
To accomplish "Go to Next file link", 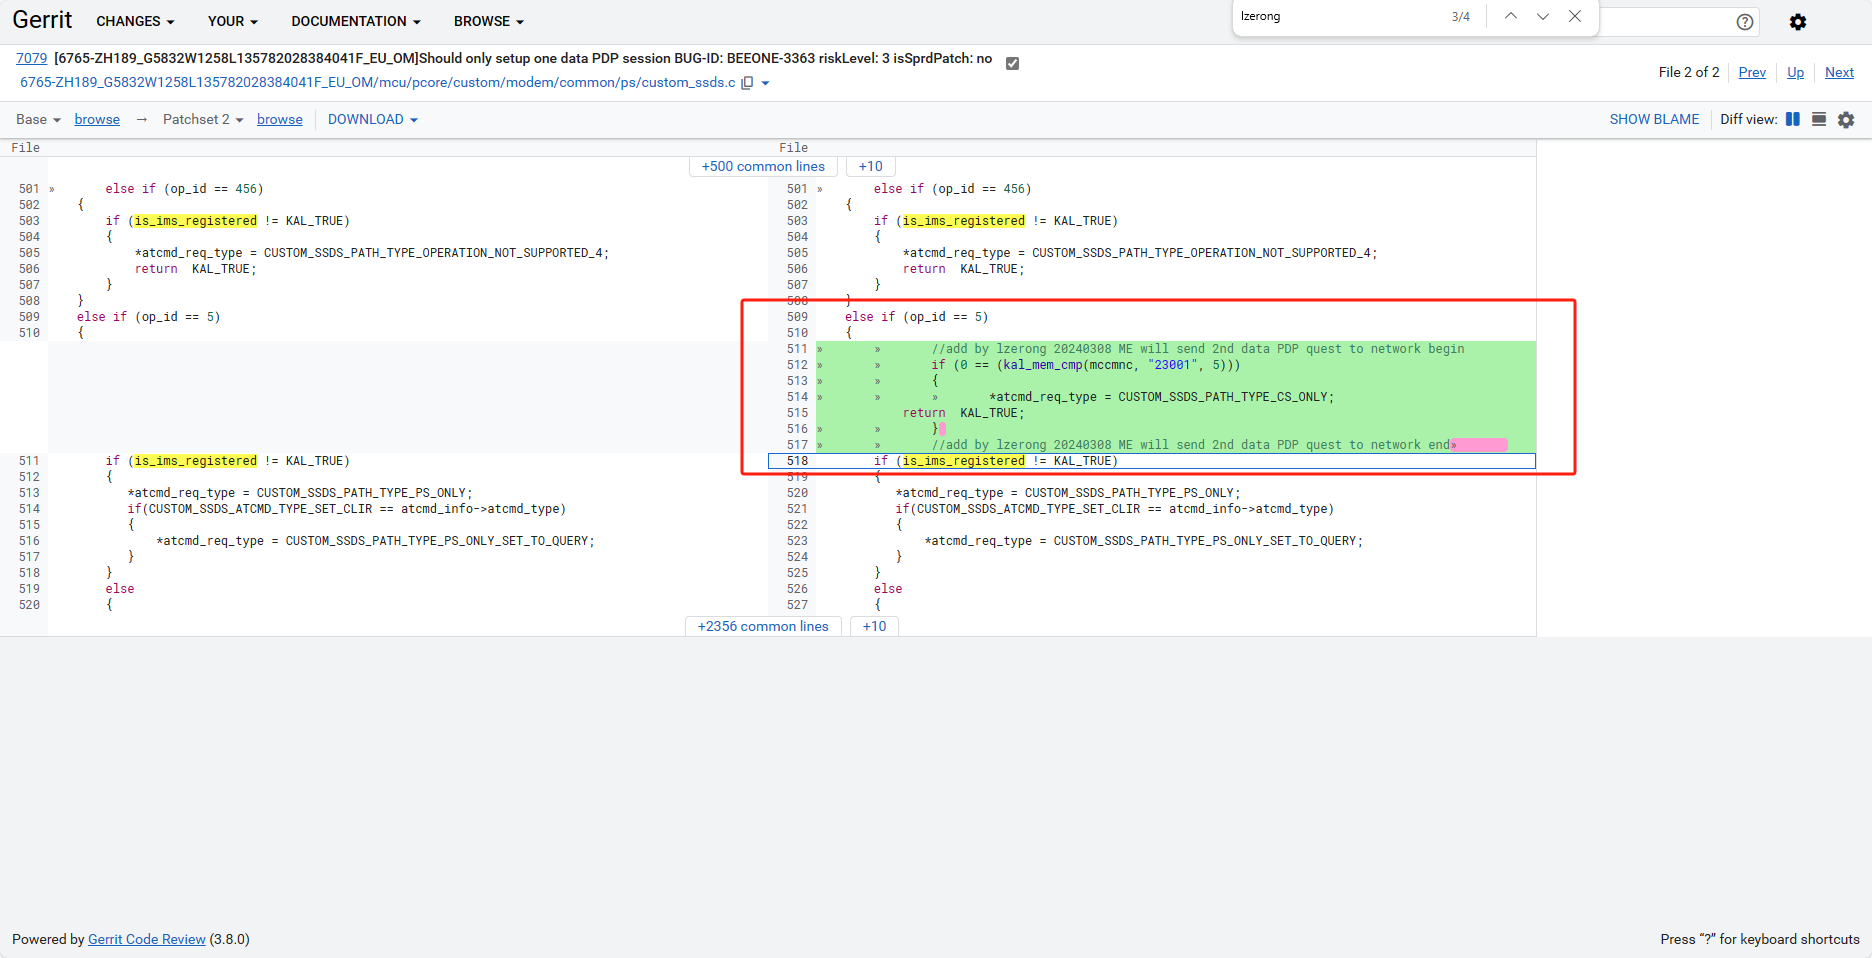I will pyautogui.click(x=1839, y=72).
